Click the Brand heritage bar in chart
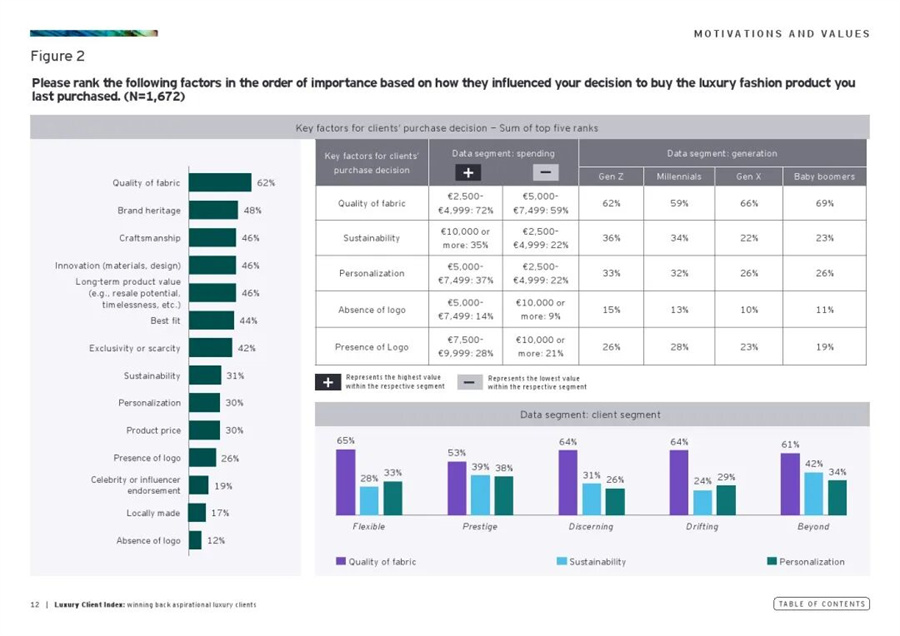This screenshot has height=636, width=900. point(213,211)
